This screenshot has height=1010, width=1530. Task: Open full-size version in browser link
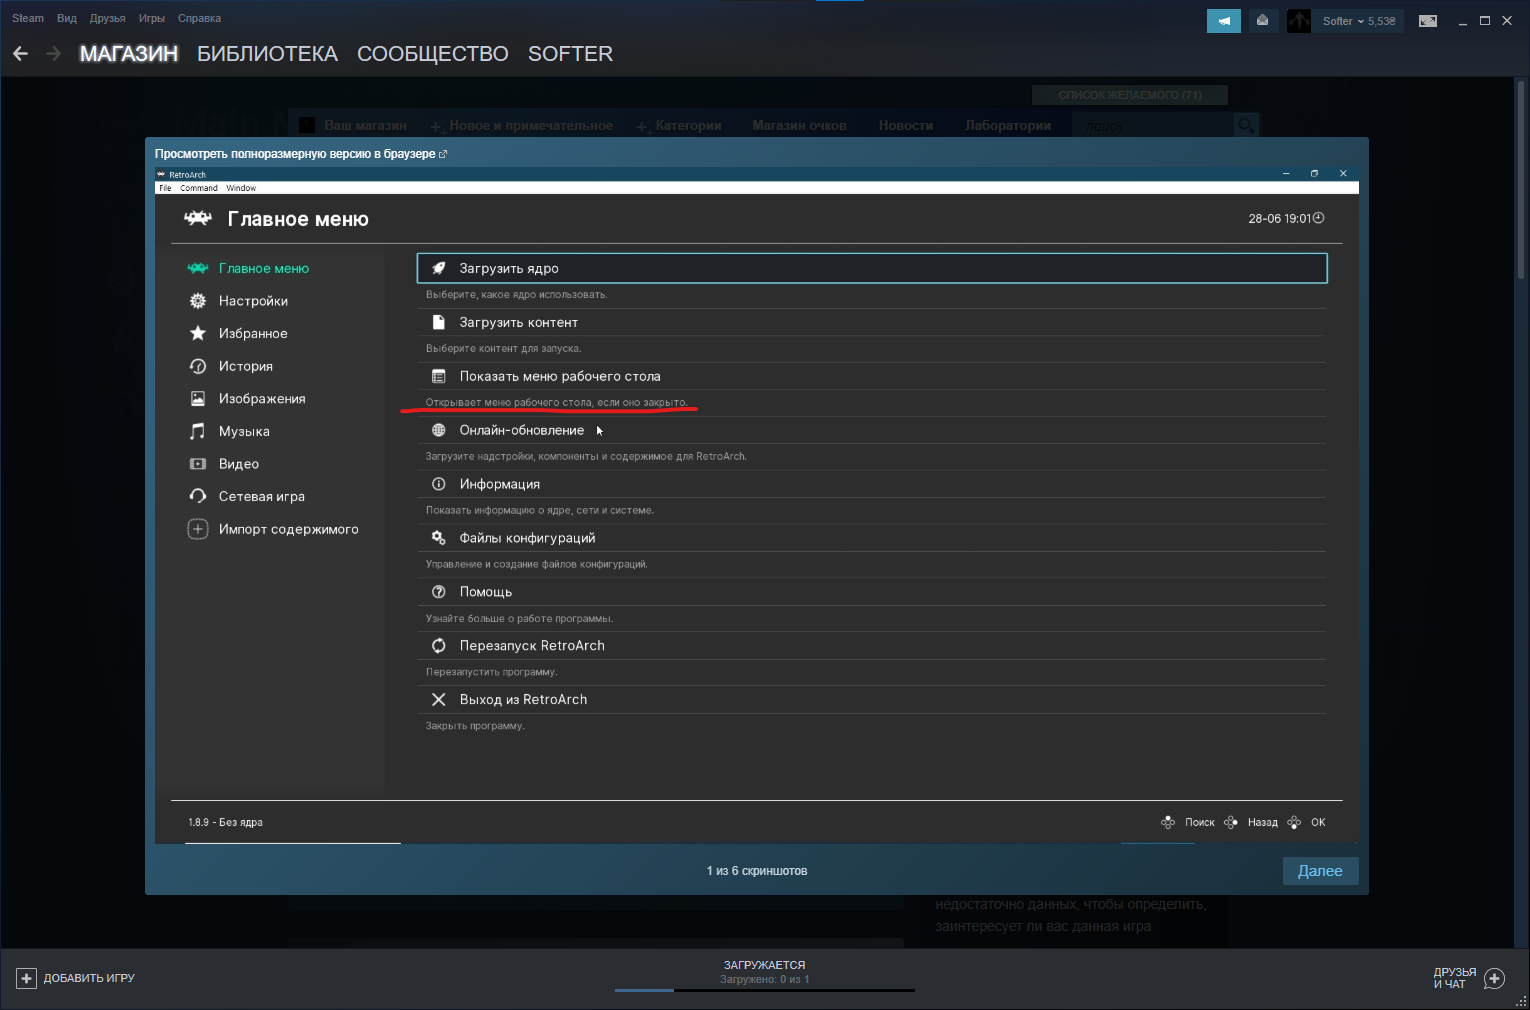(x=301, y=154)
